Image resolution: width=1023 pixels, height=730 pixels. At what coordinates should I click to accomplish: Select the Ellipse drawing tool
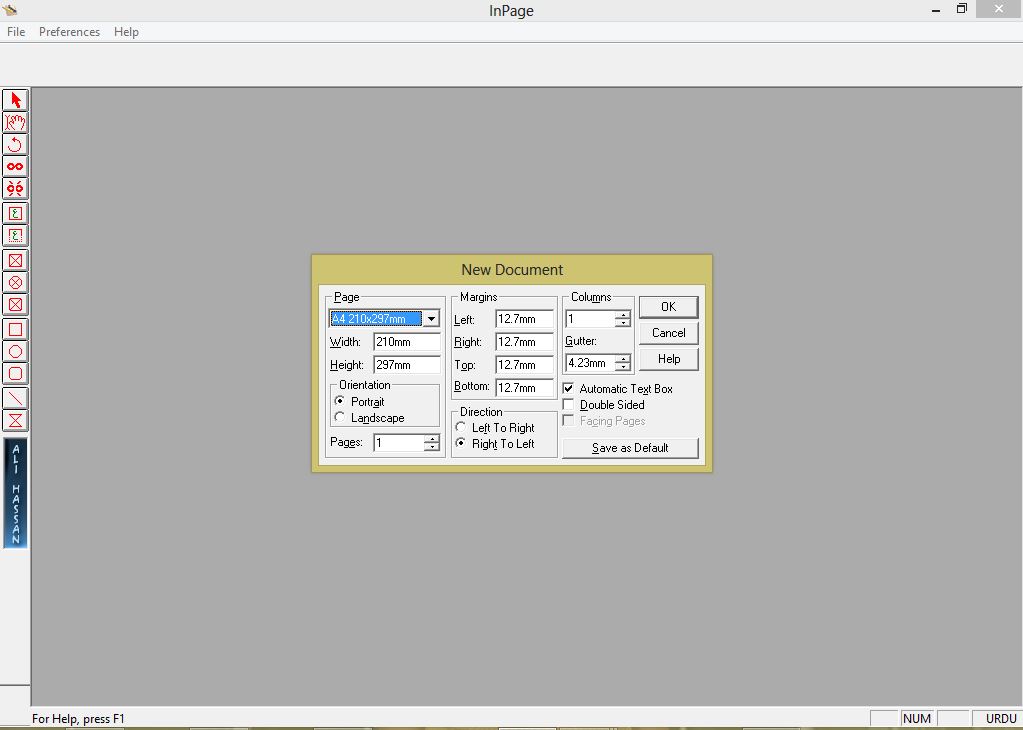pos(14,351)
